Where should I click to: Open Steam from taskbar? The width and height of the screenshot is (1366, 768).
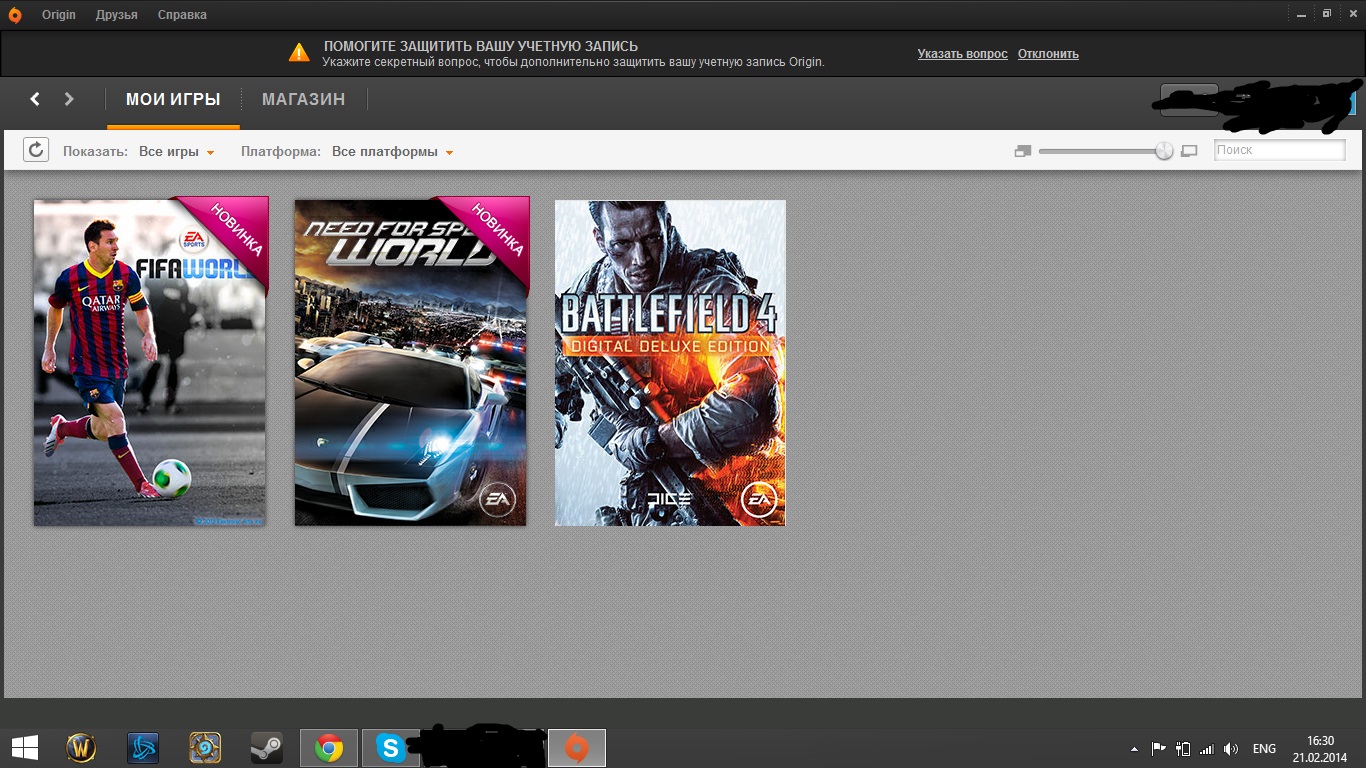coord(267,747)
